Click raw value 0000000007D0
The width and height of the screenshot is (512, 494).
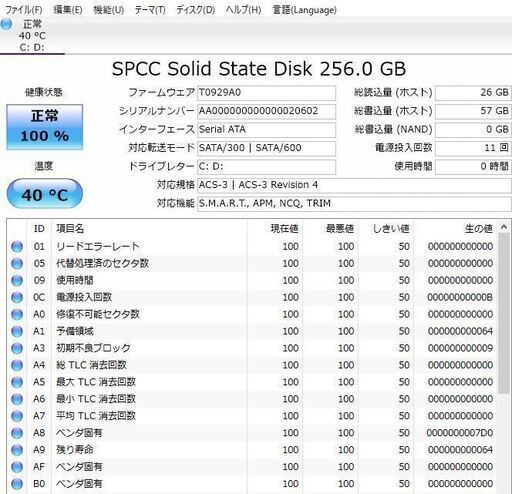pyautogui.click(x=460, y=433)
